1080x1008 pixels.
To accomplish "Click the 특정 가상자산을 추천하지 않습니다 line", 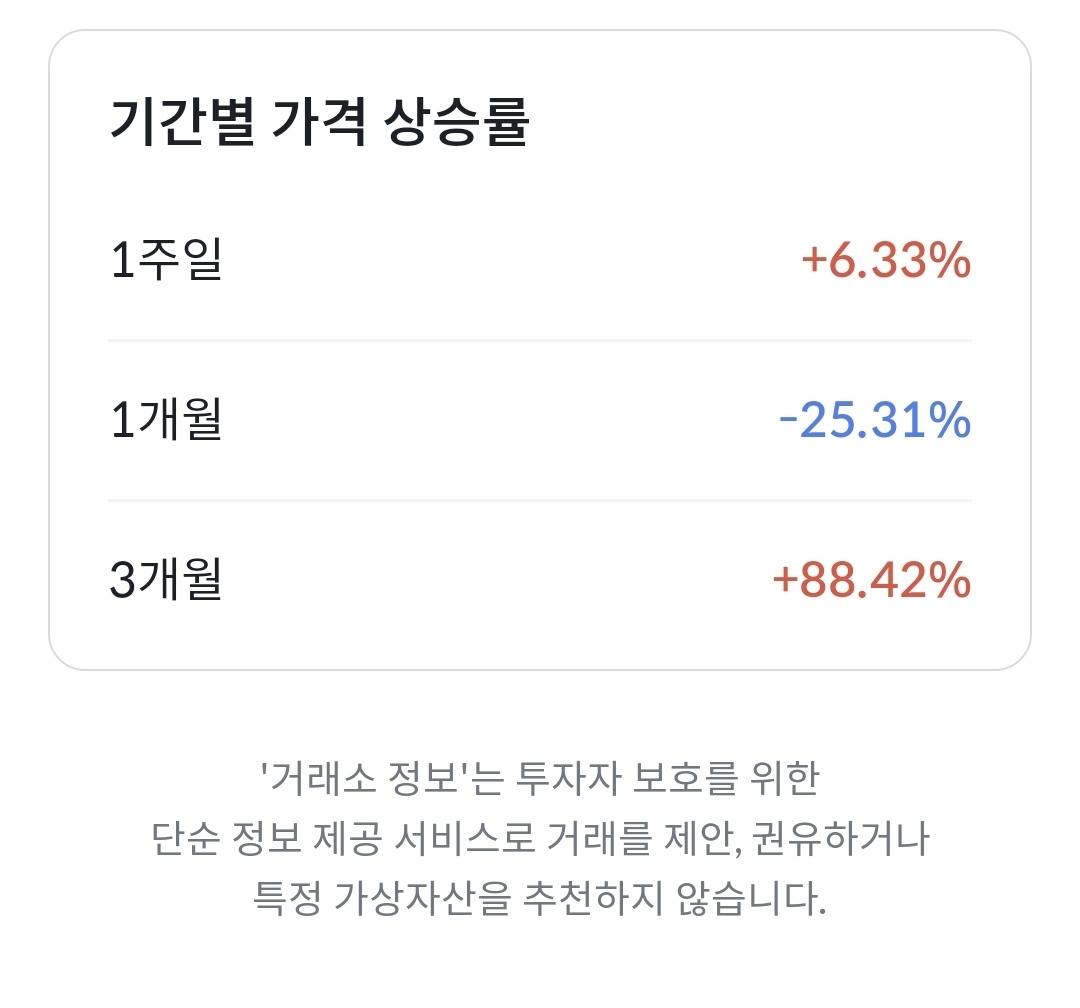I will tap(540, 898).
